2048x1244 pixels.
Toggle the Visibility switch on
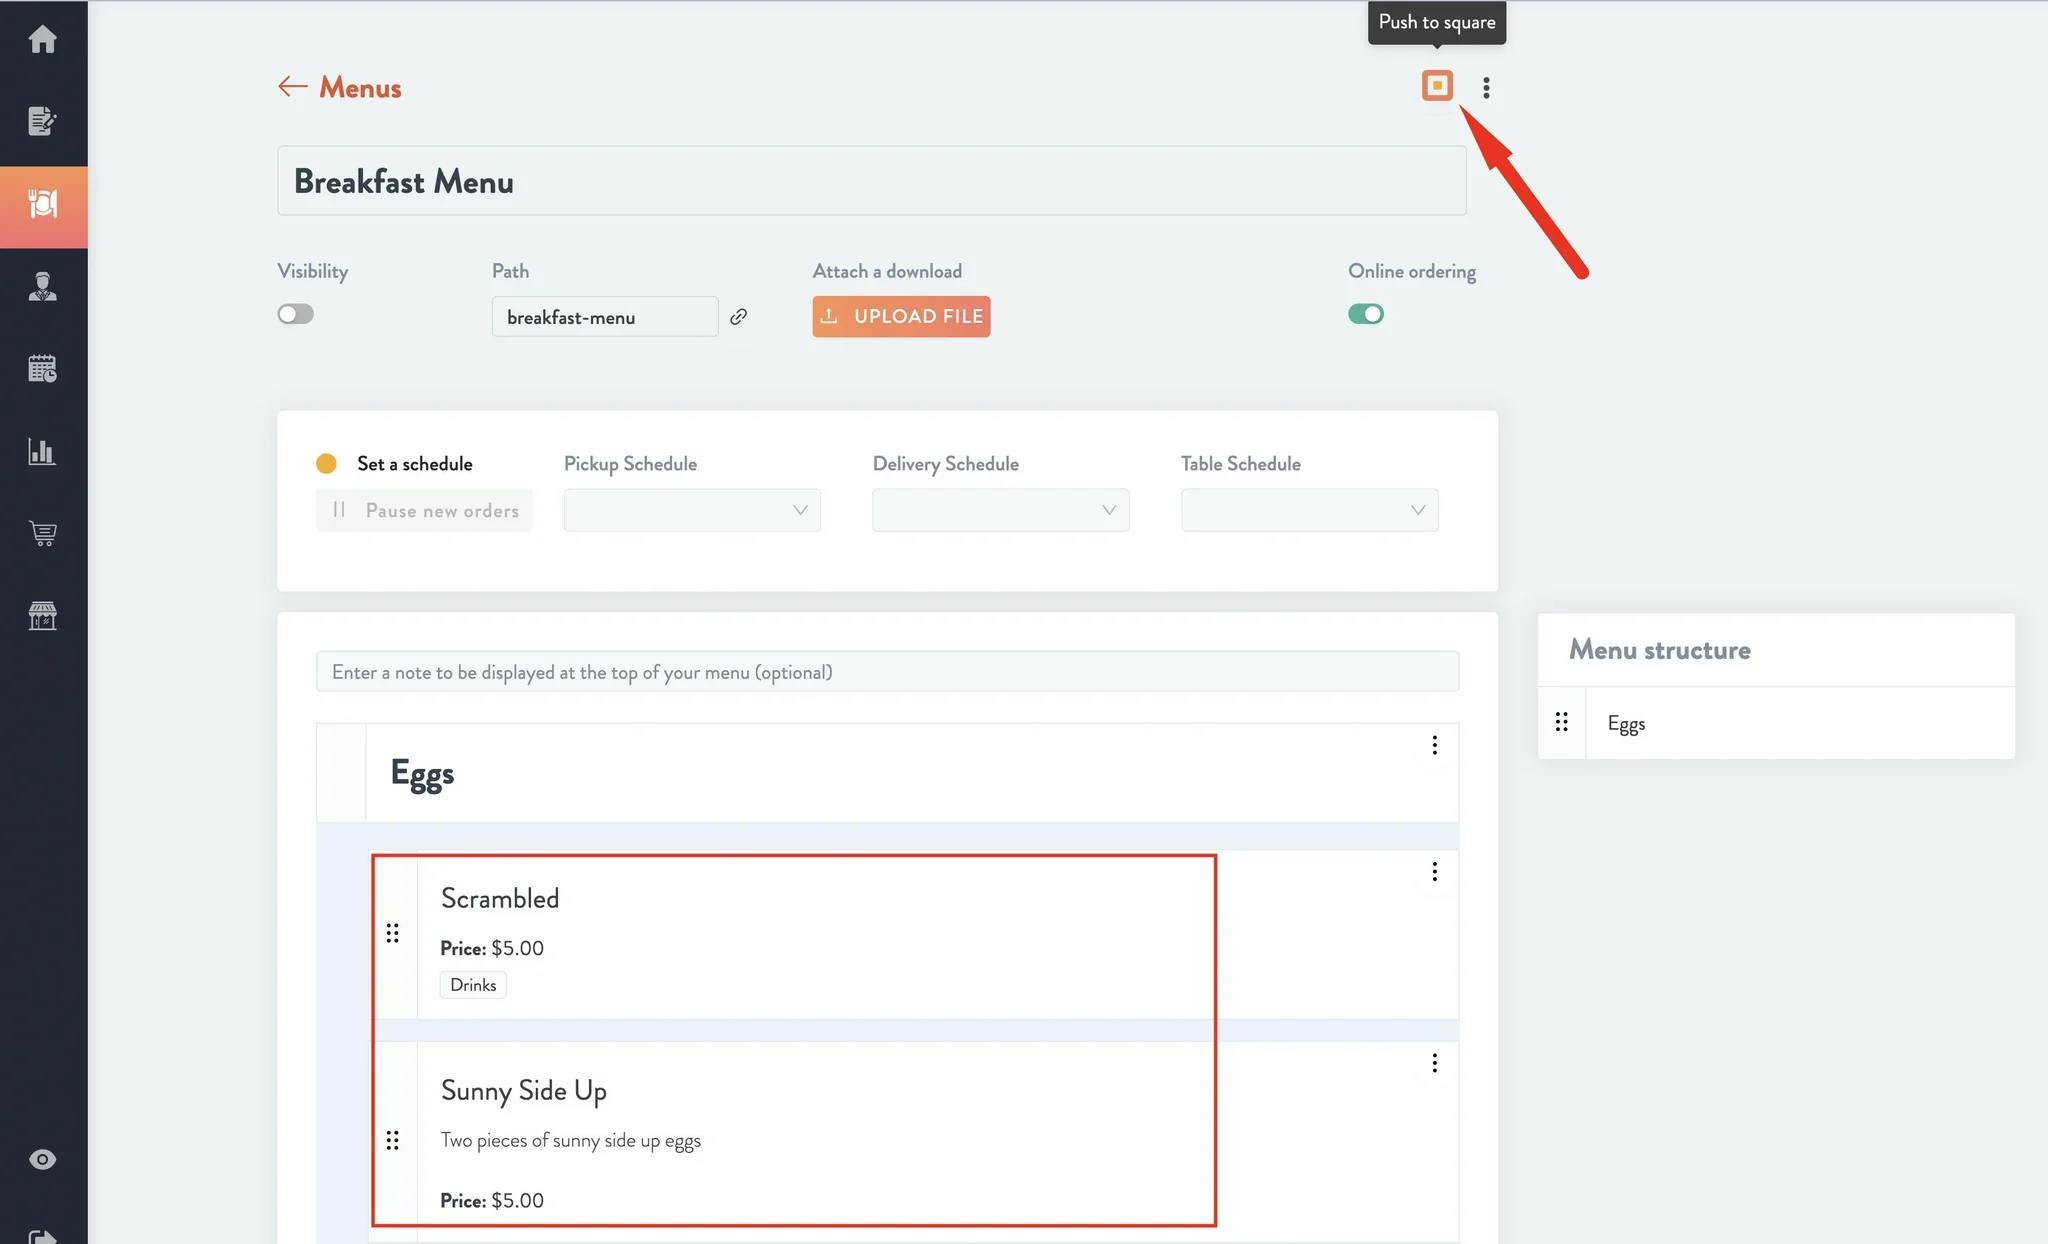coord(296,314)
